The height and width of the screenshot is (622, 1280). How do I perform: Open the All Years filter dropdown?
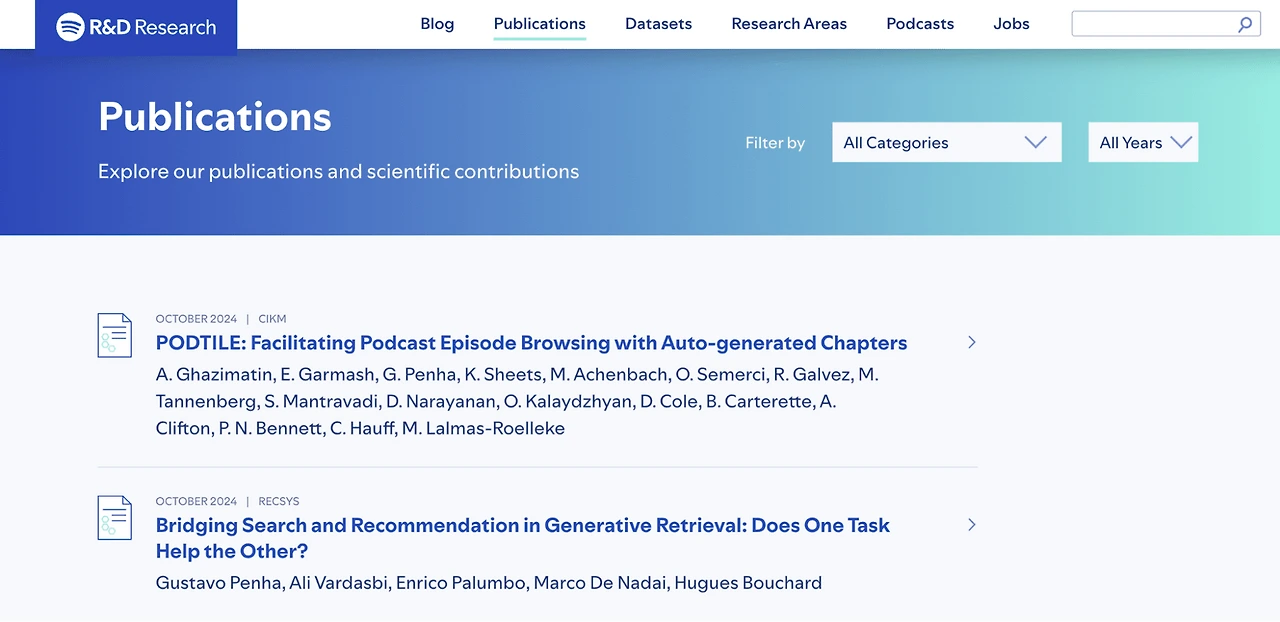(x=1143, y=142)
